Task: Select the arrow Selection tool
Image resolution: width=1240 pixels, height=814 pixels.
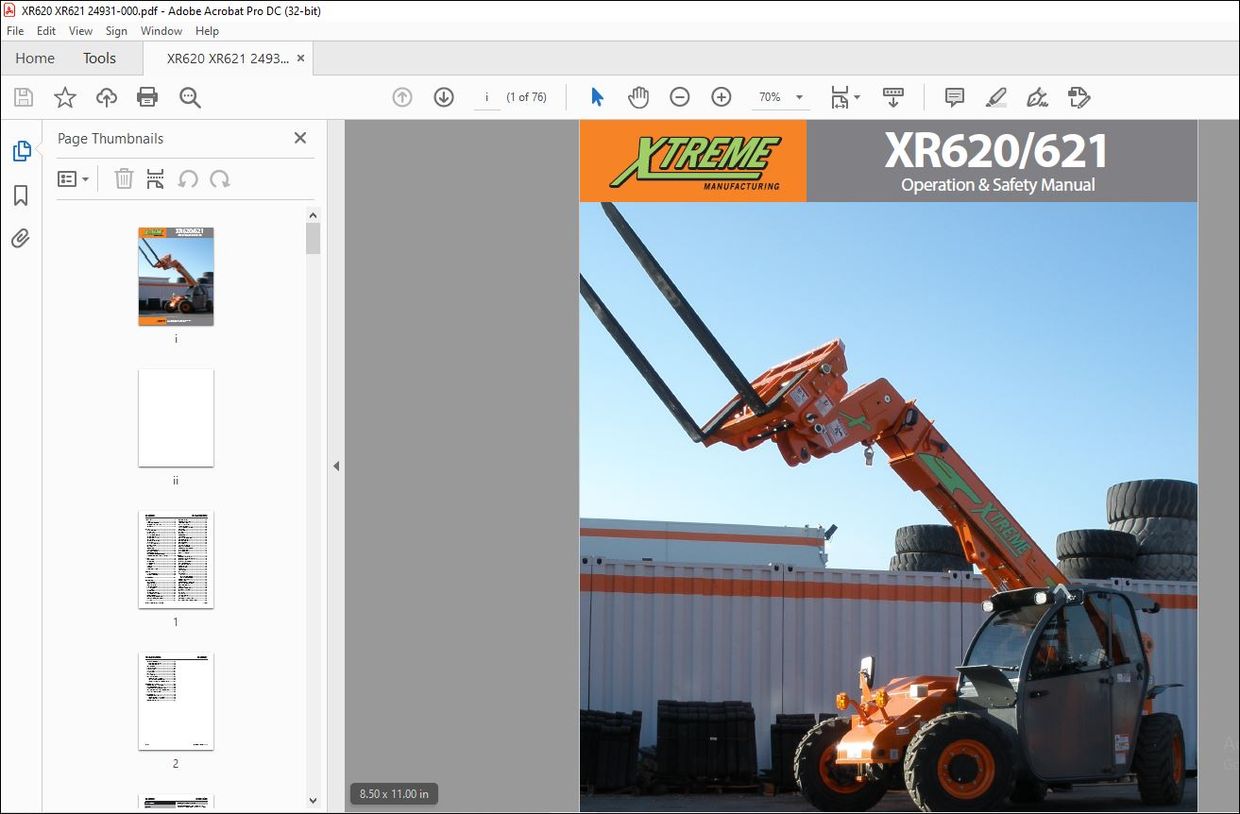Action: (x=596, y=96)
